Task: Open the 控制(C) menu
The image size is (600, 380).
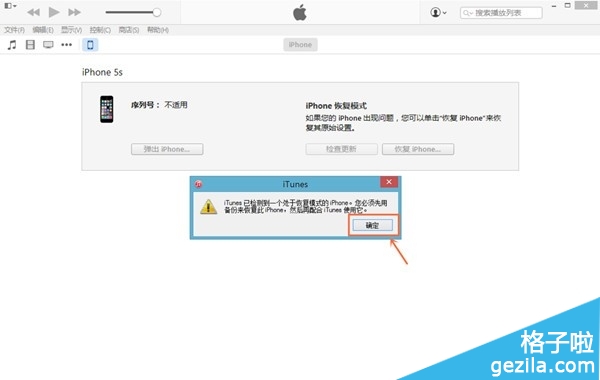Action: click(100, 30)
